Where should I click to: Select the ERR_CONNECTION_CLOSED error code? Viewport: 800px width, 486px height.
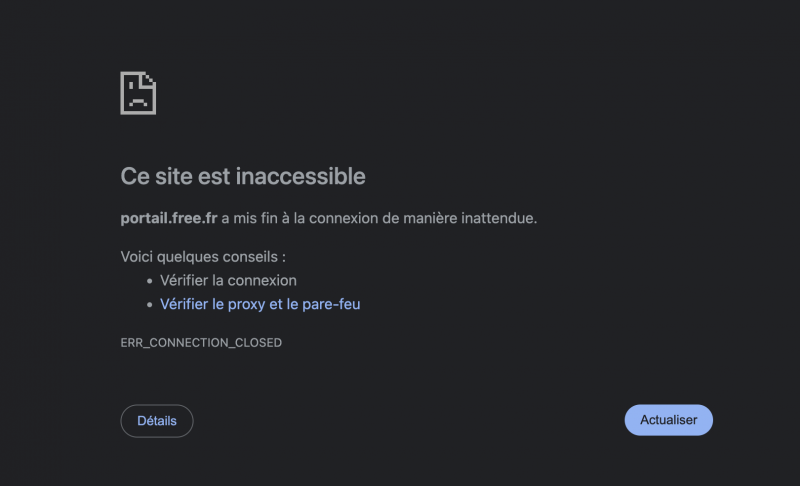point(201,343)
